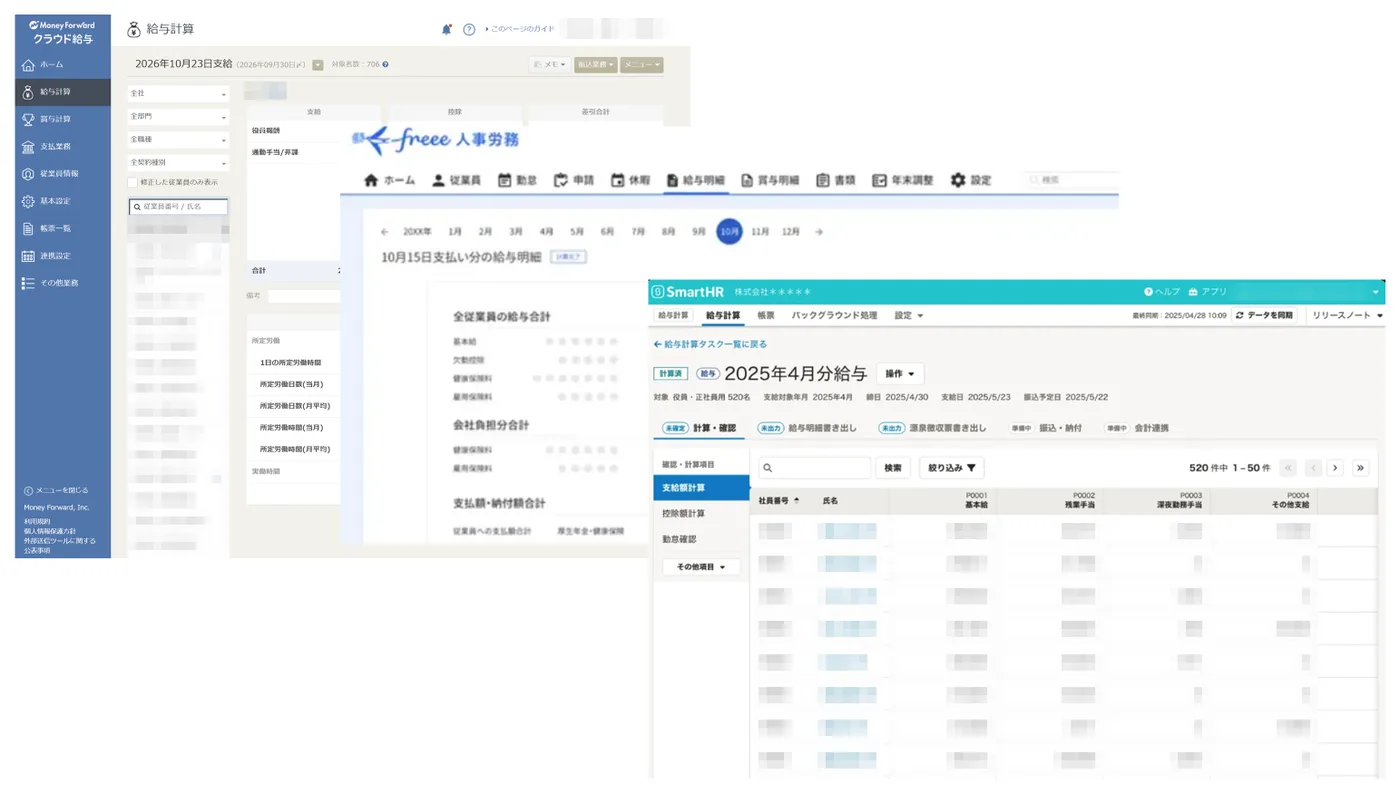The image size is (1400, 793).
Task: Sort by 社員番号 column header
Action: (779, 500)
